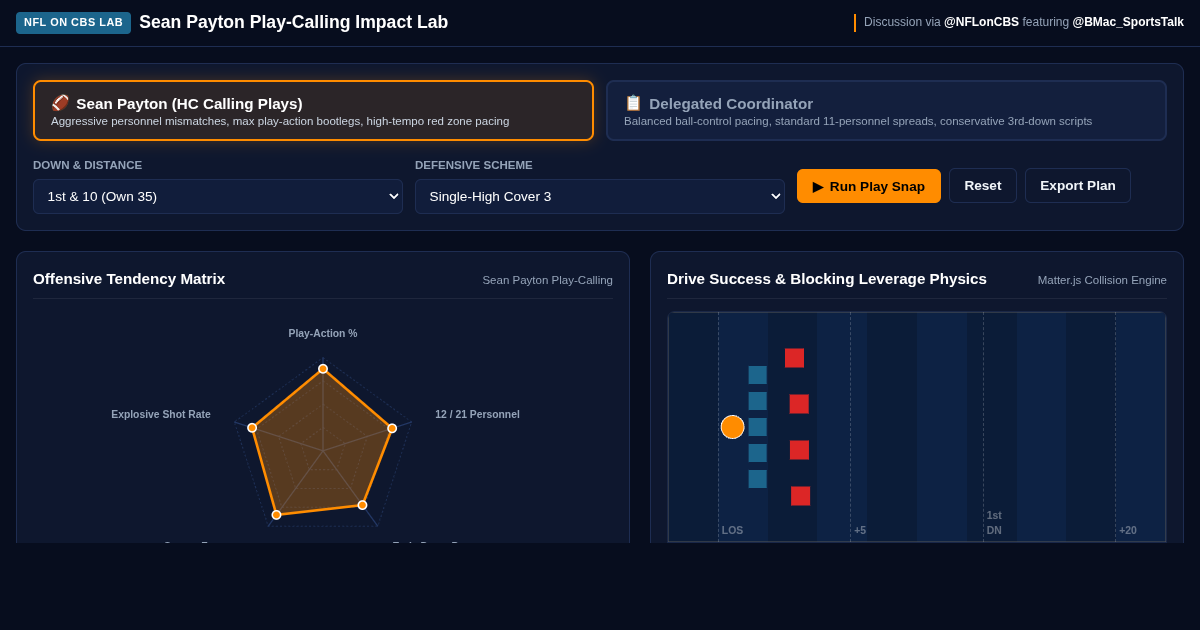Open the @NFLonCBS mention
The height and width of the screenshot is (630, 1200).
click(x=981, y=22)
